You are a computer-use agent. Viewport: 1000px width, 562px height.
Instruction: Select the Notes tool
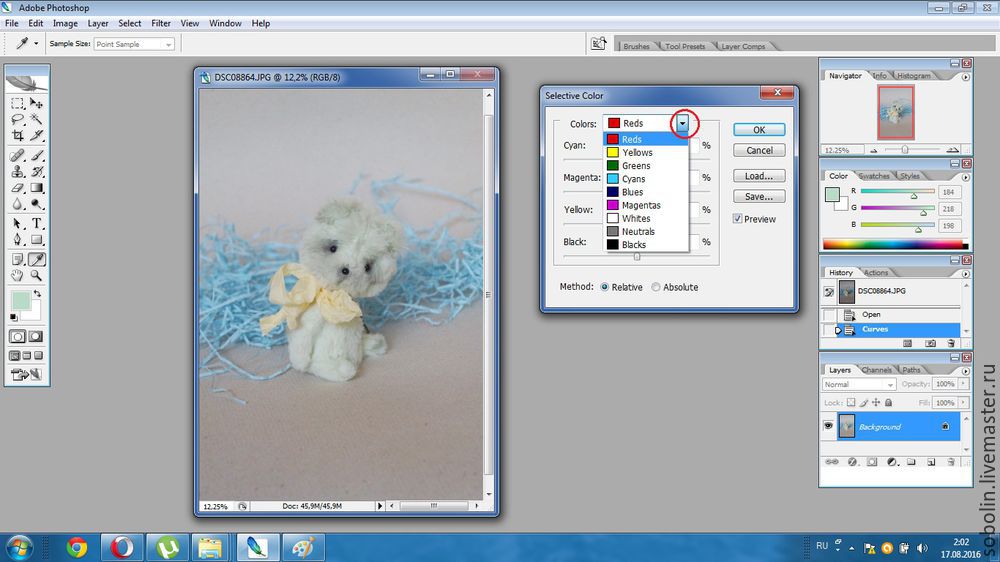(x=17, y=260)
